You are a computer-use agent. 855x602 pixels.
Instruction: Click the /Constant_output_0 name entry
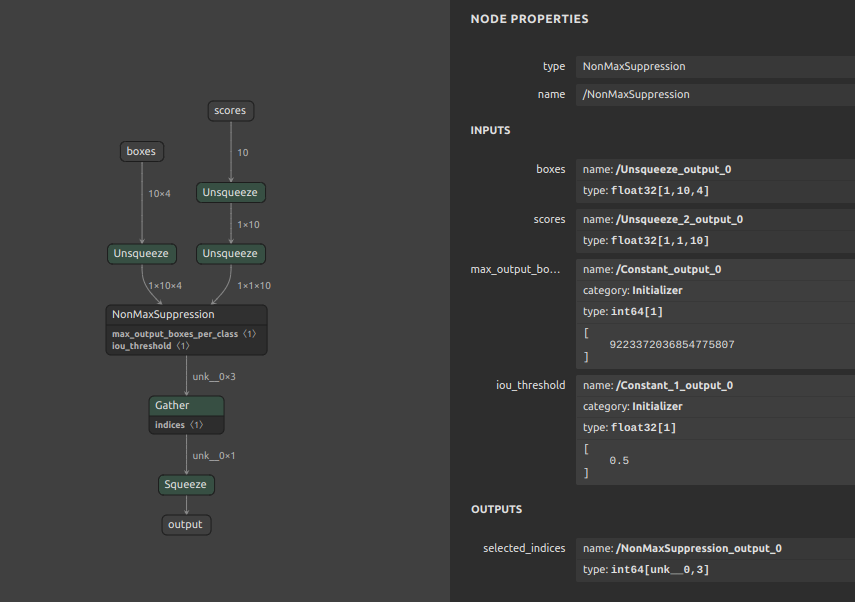[715, 269]
